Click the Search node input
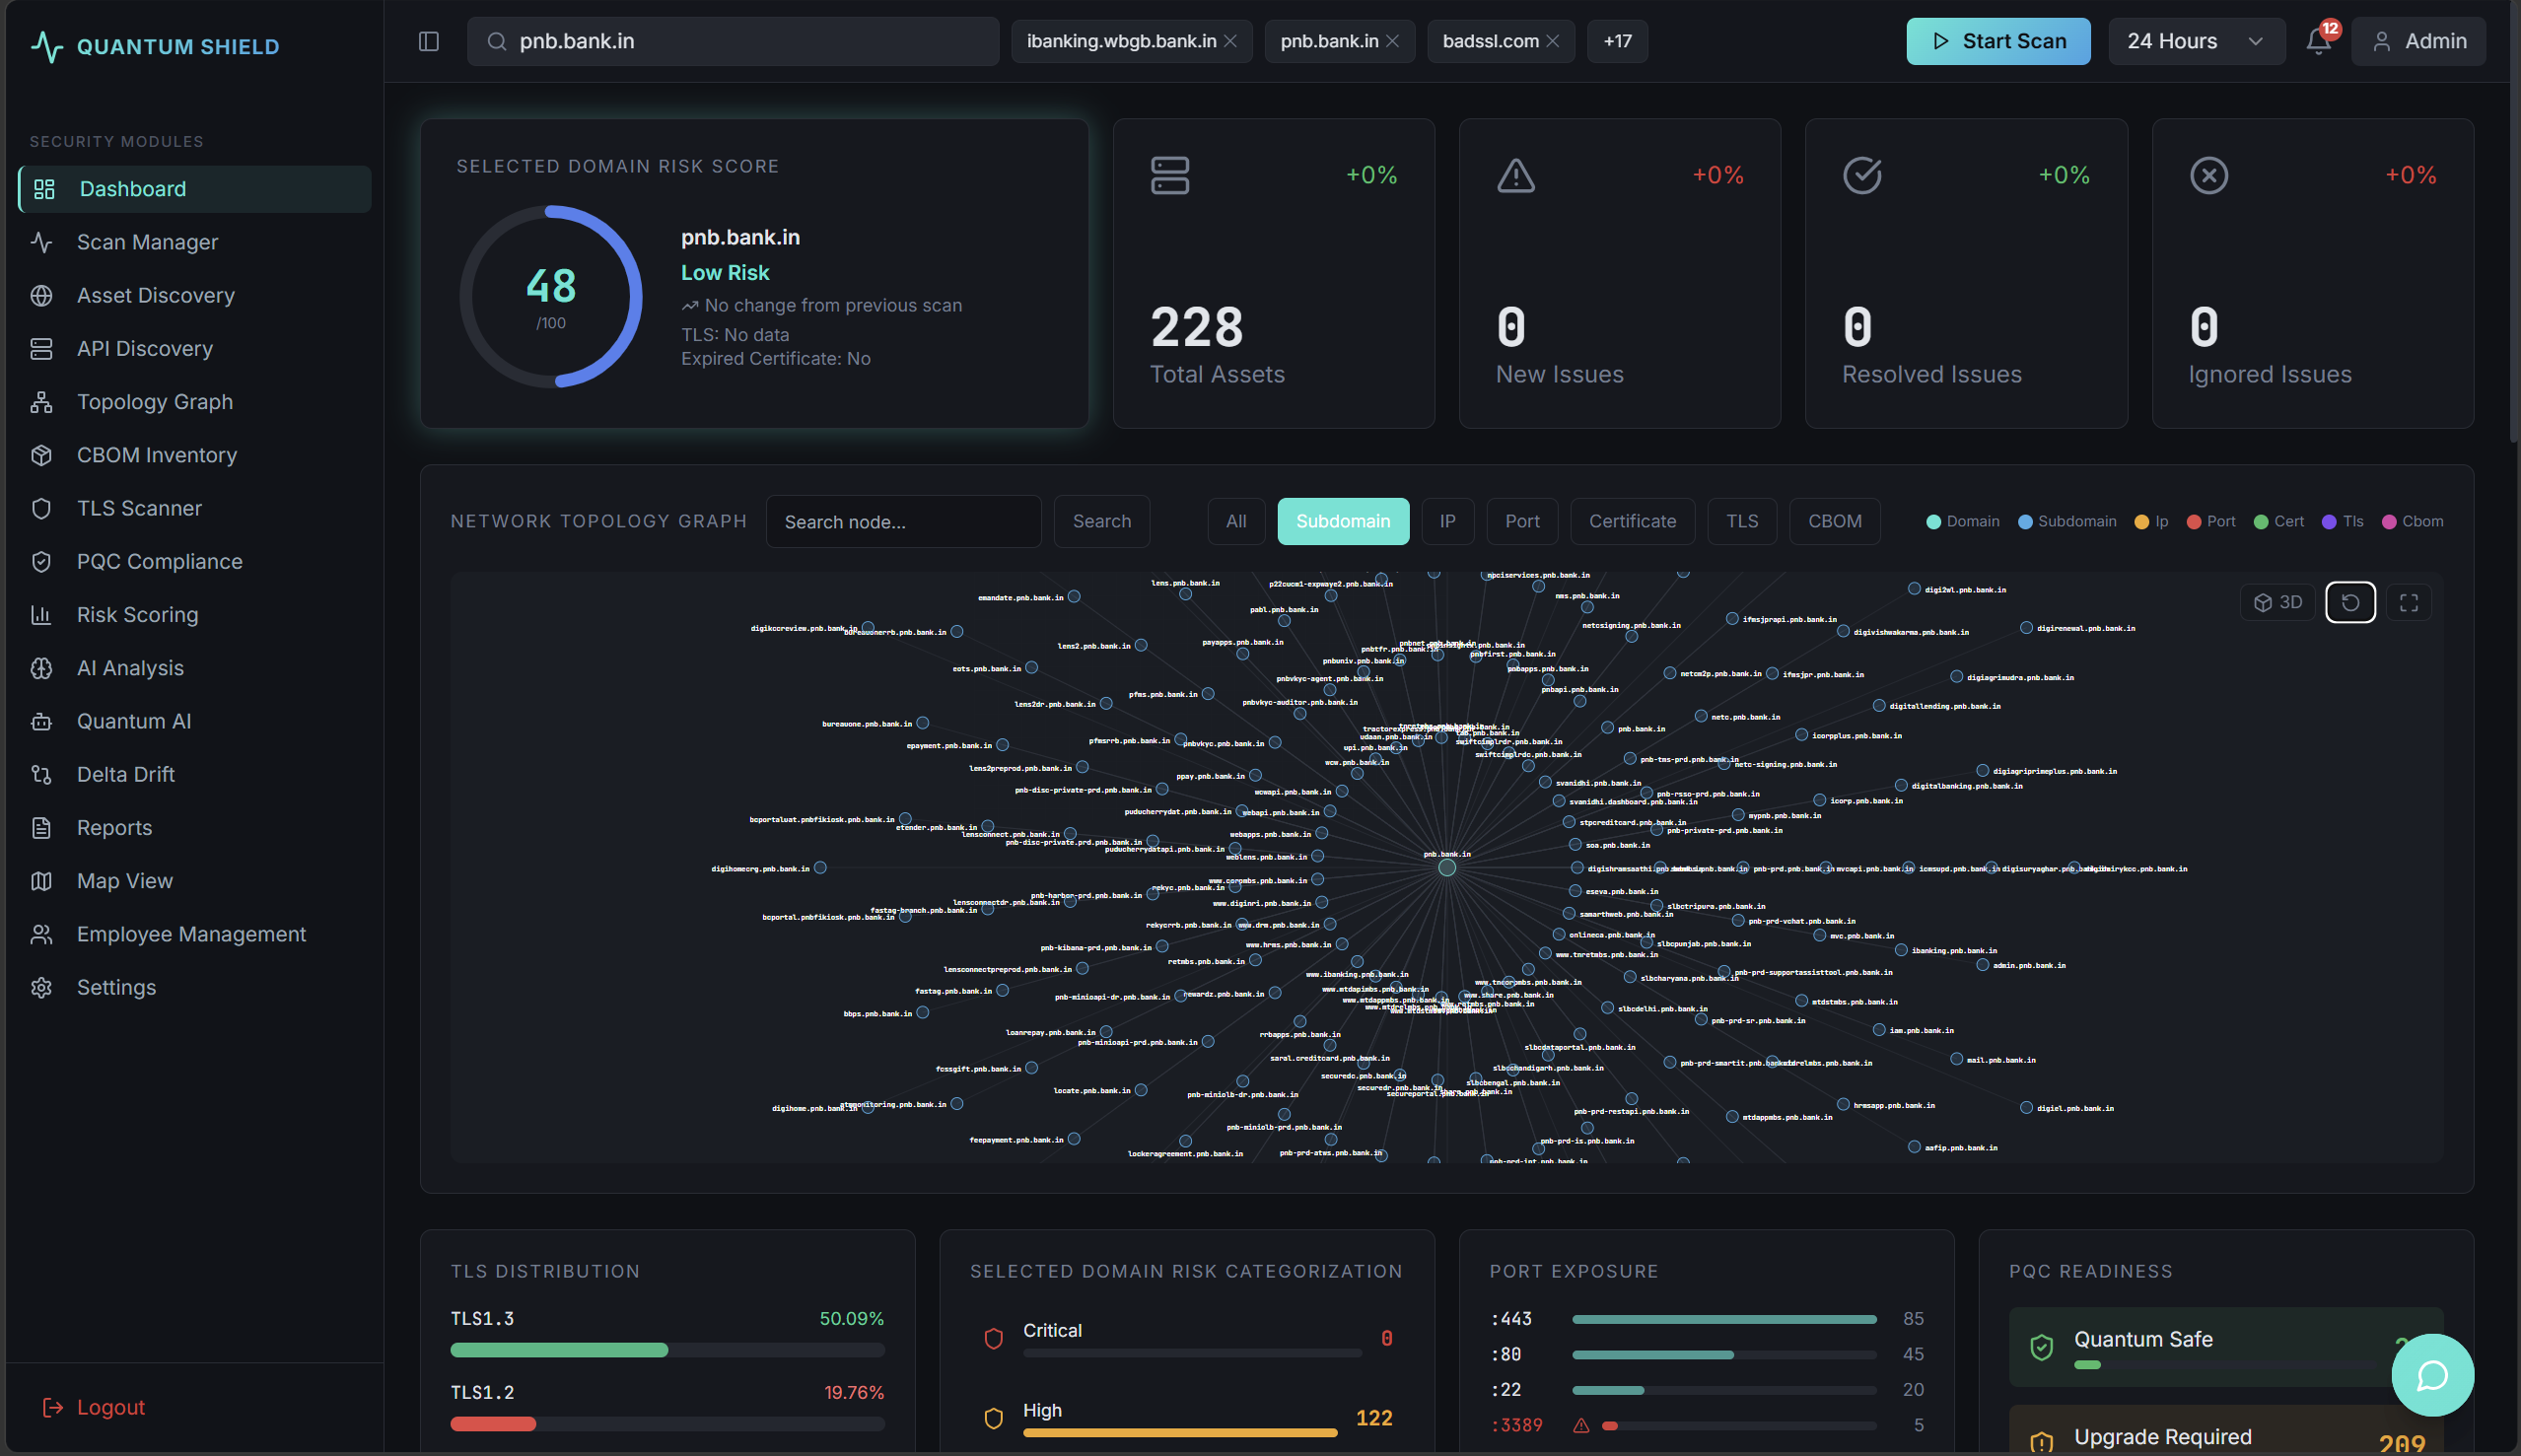2521x1456 pixels. [x=903, y=521]
